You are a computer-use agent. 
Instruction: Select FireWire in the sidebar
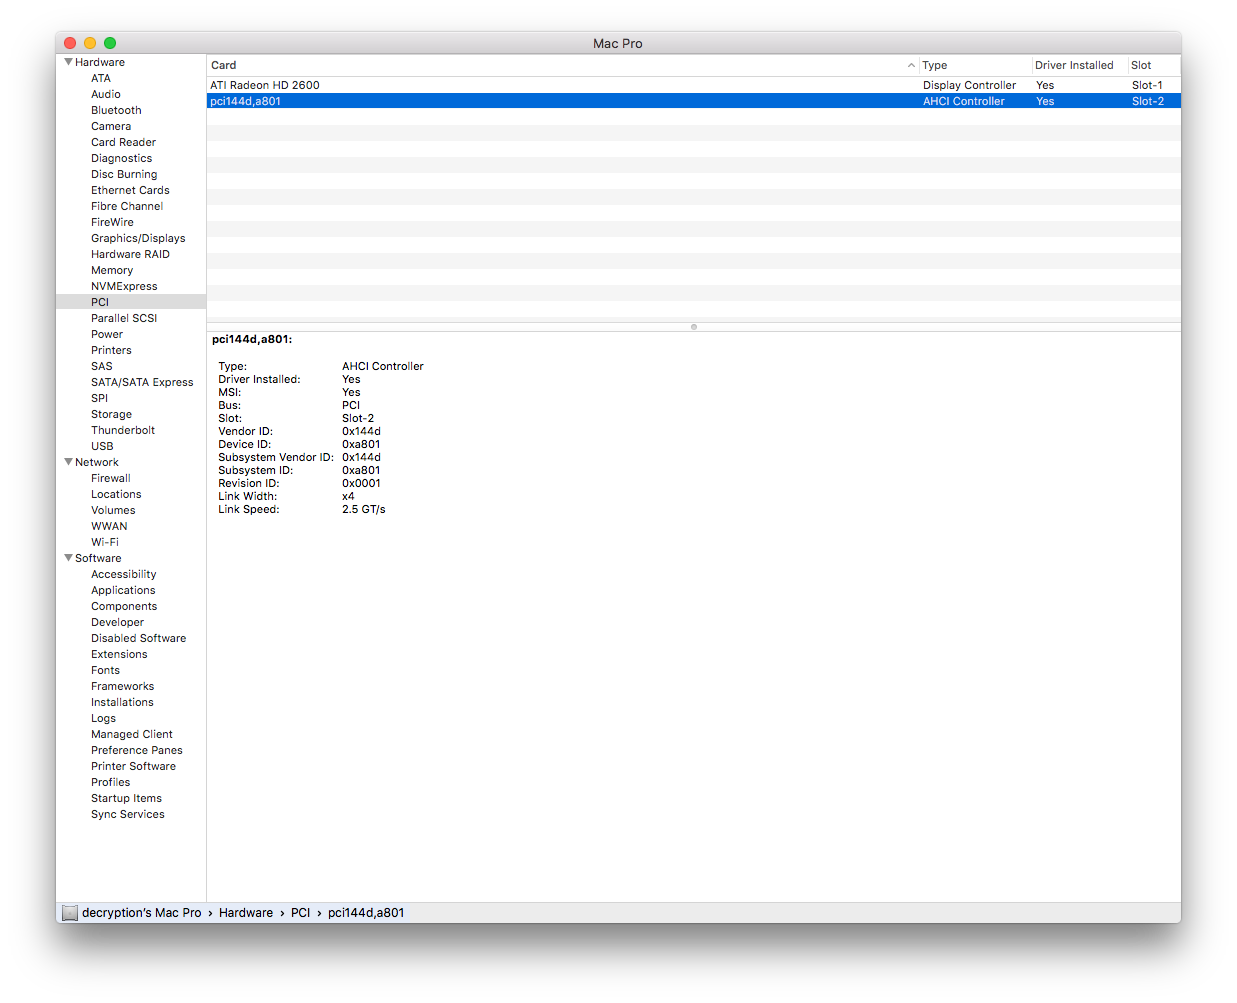[112, 222]
